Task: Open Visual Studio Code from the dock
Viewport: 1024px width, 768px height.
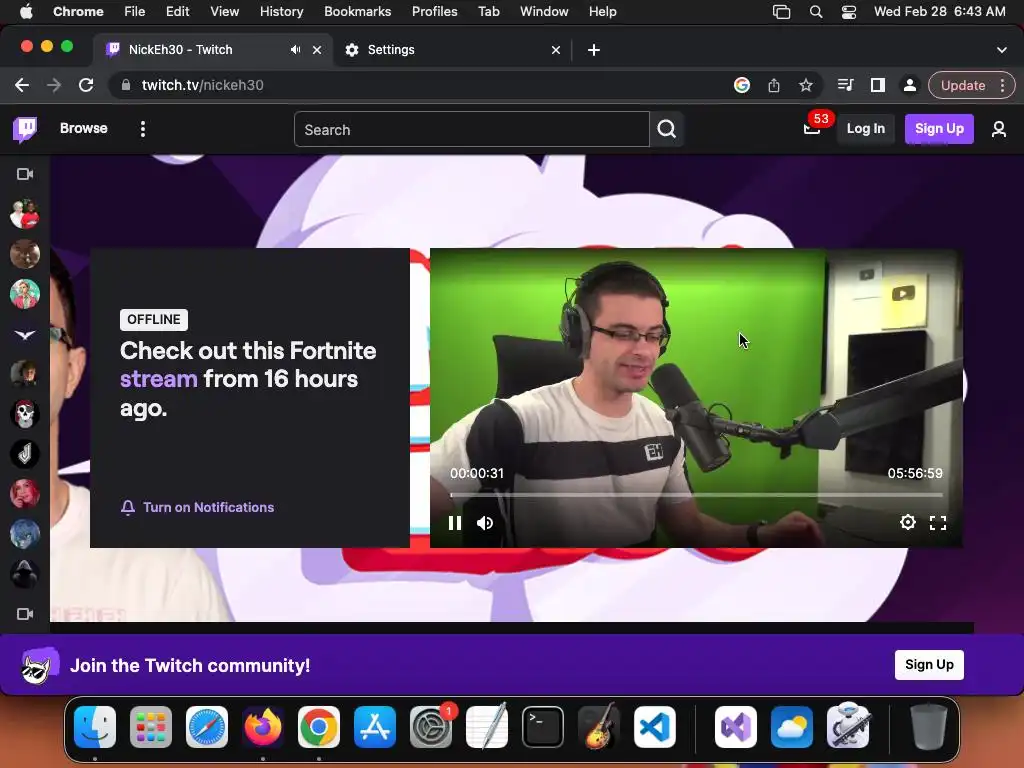Action: point(654,727)
